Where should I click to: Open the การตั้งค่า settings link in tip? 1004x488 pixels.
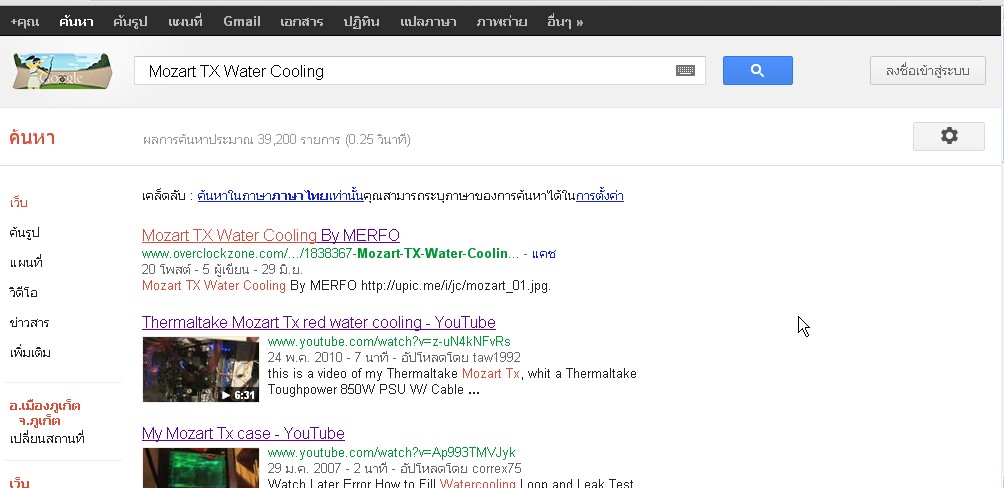pos(600,196)
